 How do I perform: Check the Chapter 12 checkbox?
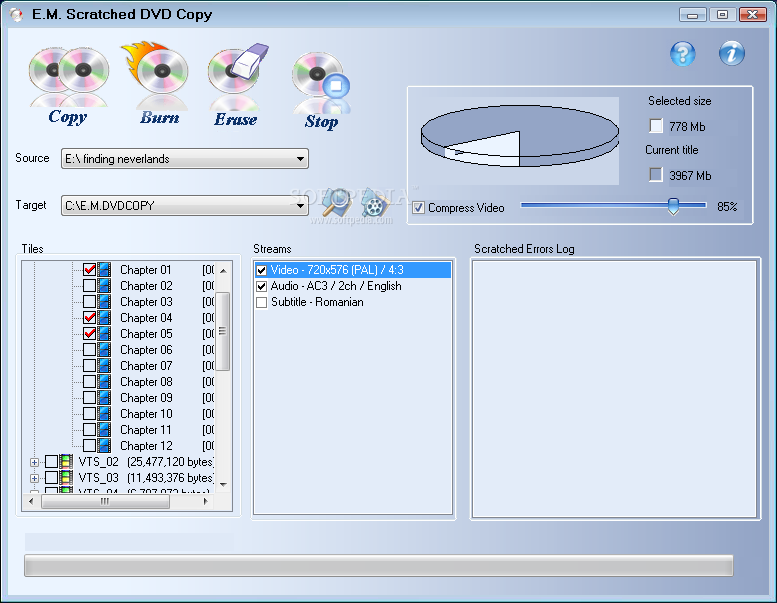[90, 445]
